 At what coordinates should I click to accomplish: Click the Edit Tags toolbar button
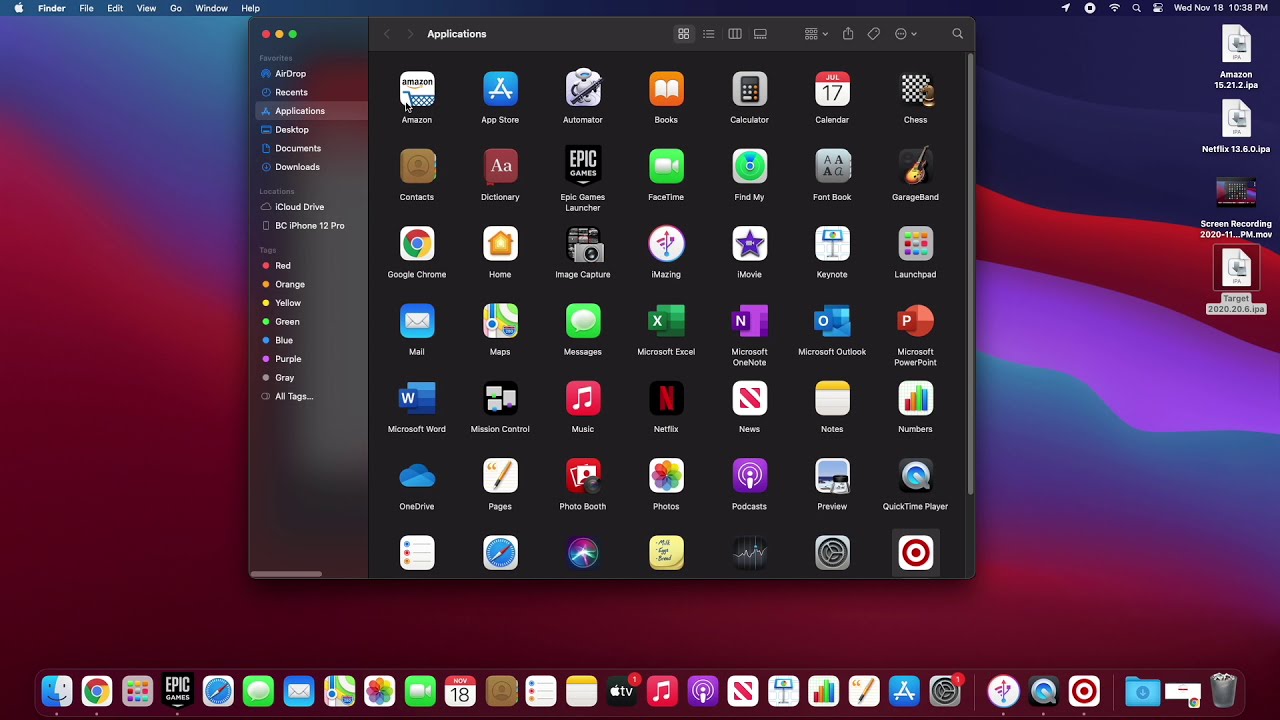click(874, 34)
